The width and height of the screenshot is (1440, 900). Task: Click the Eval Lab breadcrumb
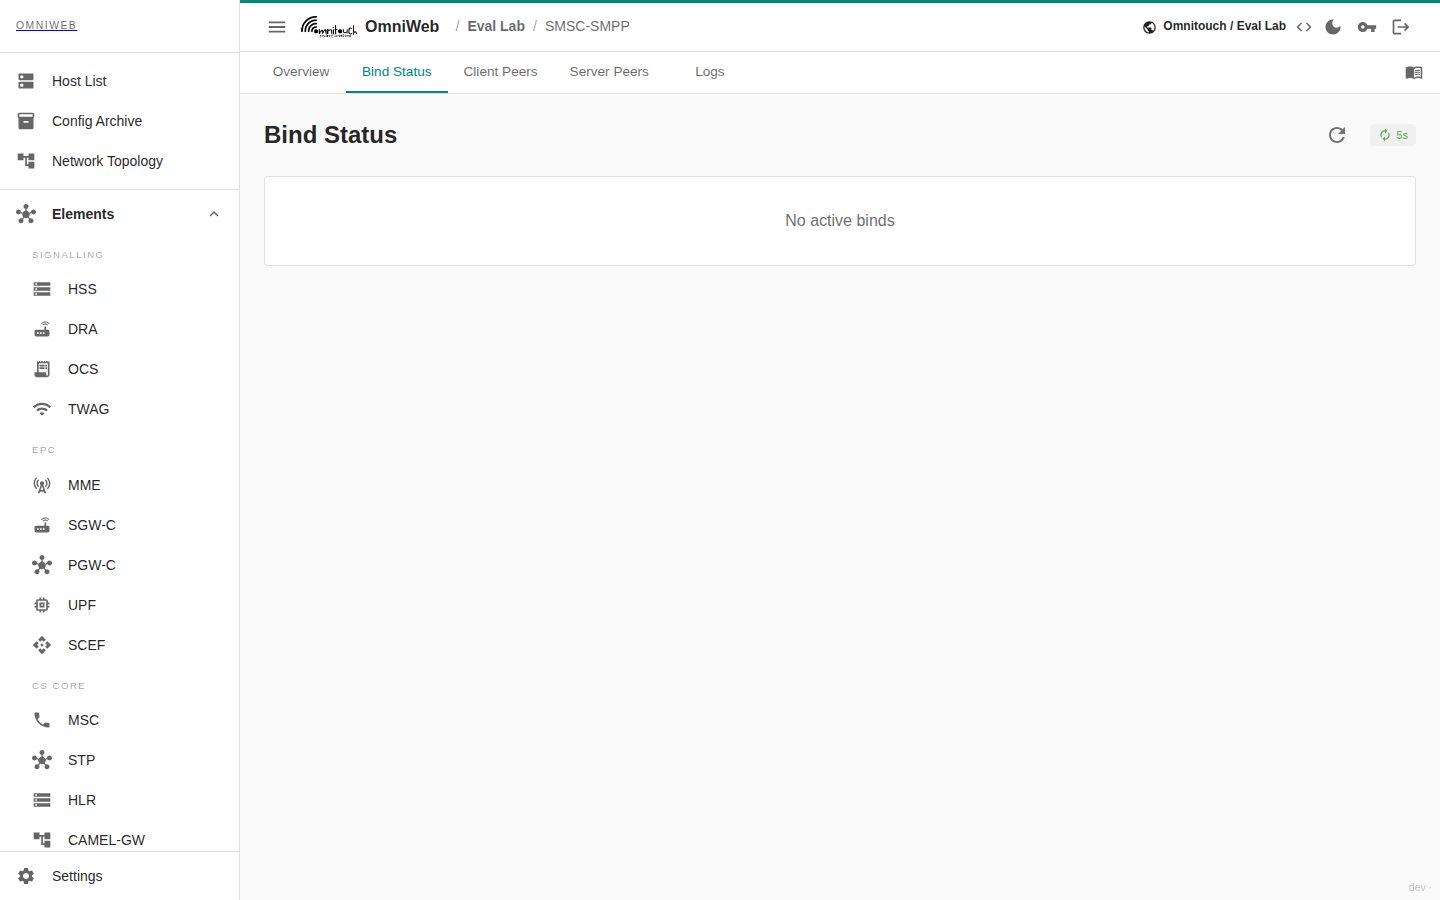(496, 26)
